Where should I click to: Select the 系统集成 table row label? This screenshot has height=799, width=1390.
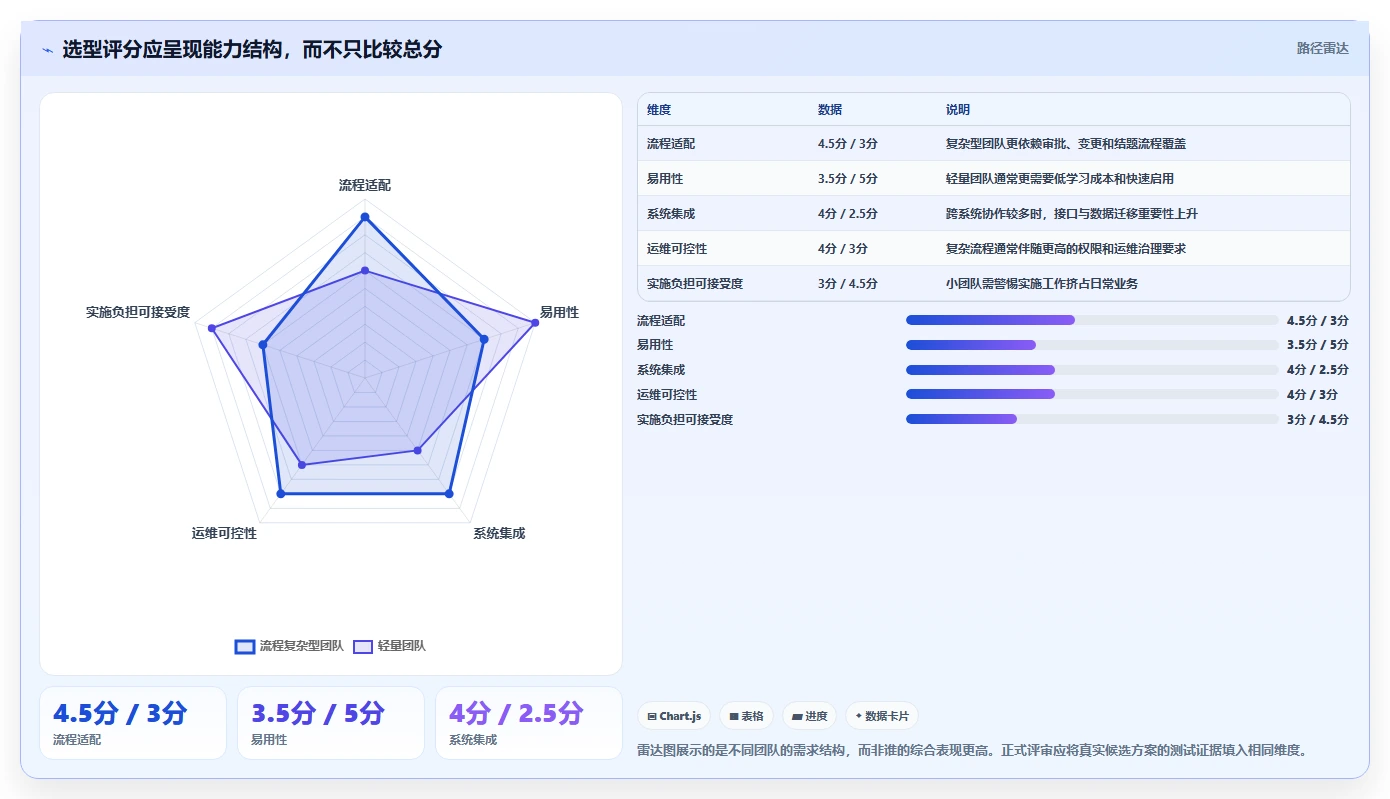(671, 214)
